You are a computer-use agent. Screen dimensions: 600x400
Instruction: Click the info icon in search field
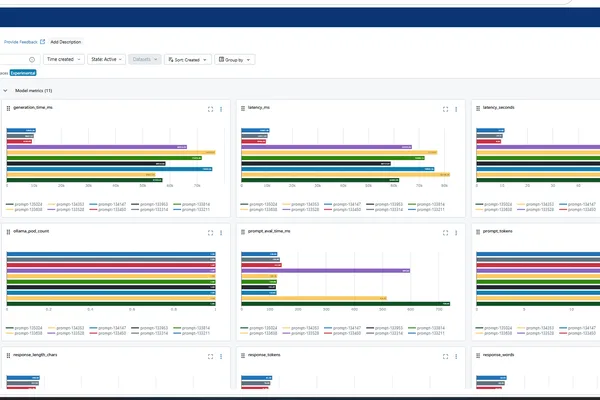click(32, 60)
